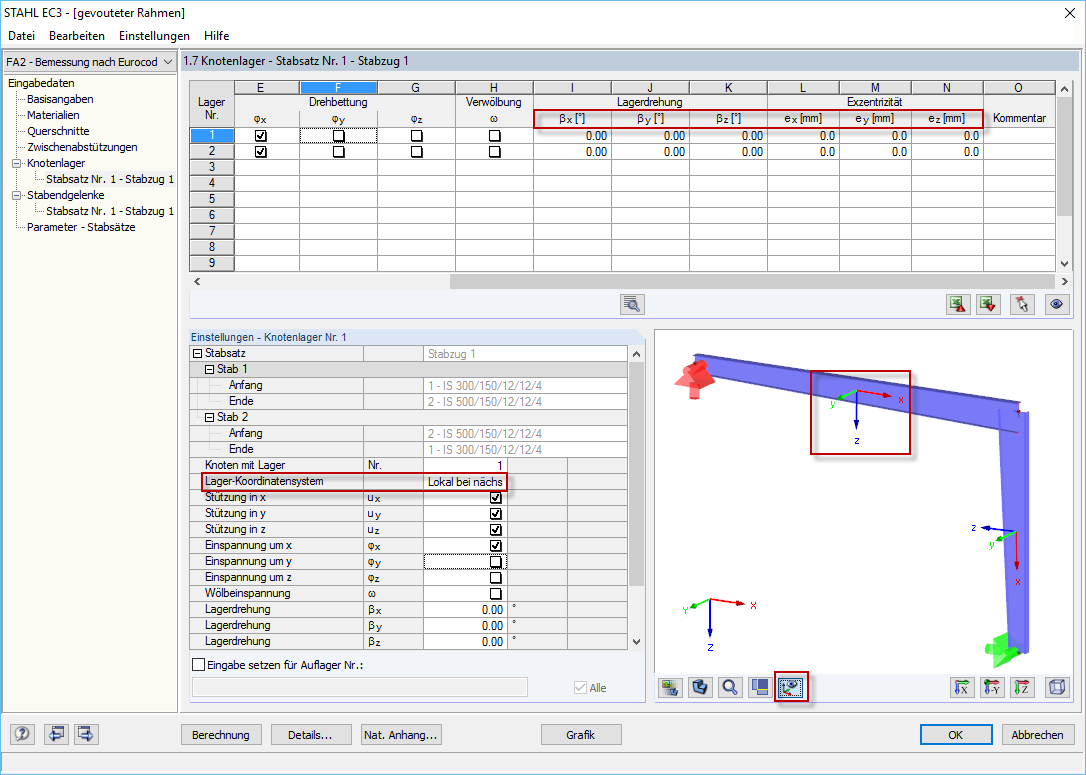Open the eye view icon for supports
Viewport: 1086px width, 775px height.
click(1057, 304)
